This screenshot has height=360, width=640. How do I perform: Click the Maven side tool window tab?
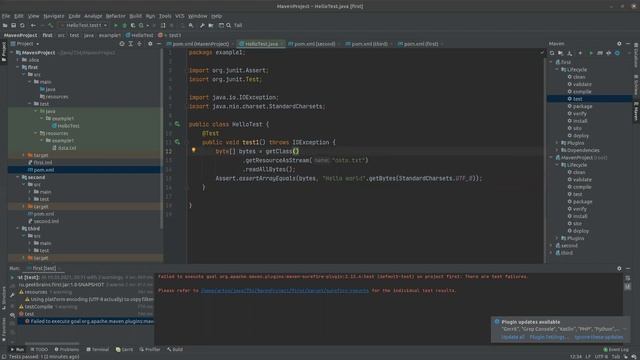pyautogui.click(x=636, y=111)
